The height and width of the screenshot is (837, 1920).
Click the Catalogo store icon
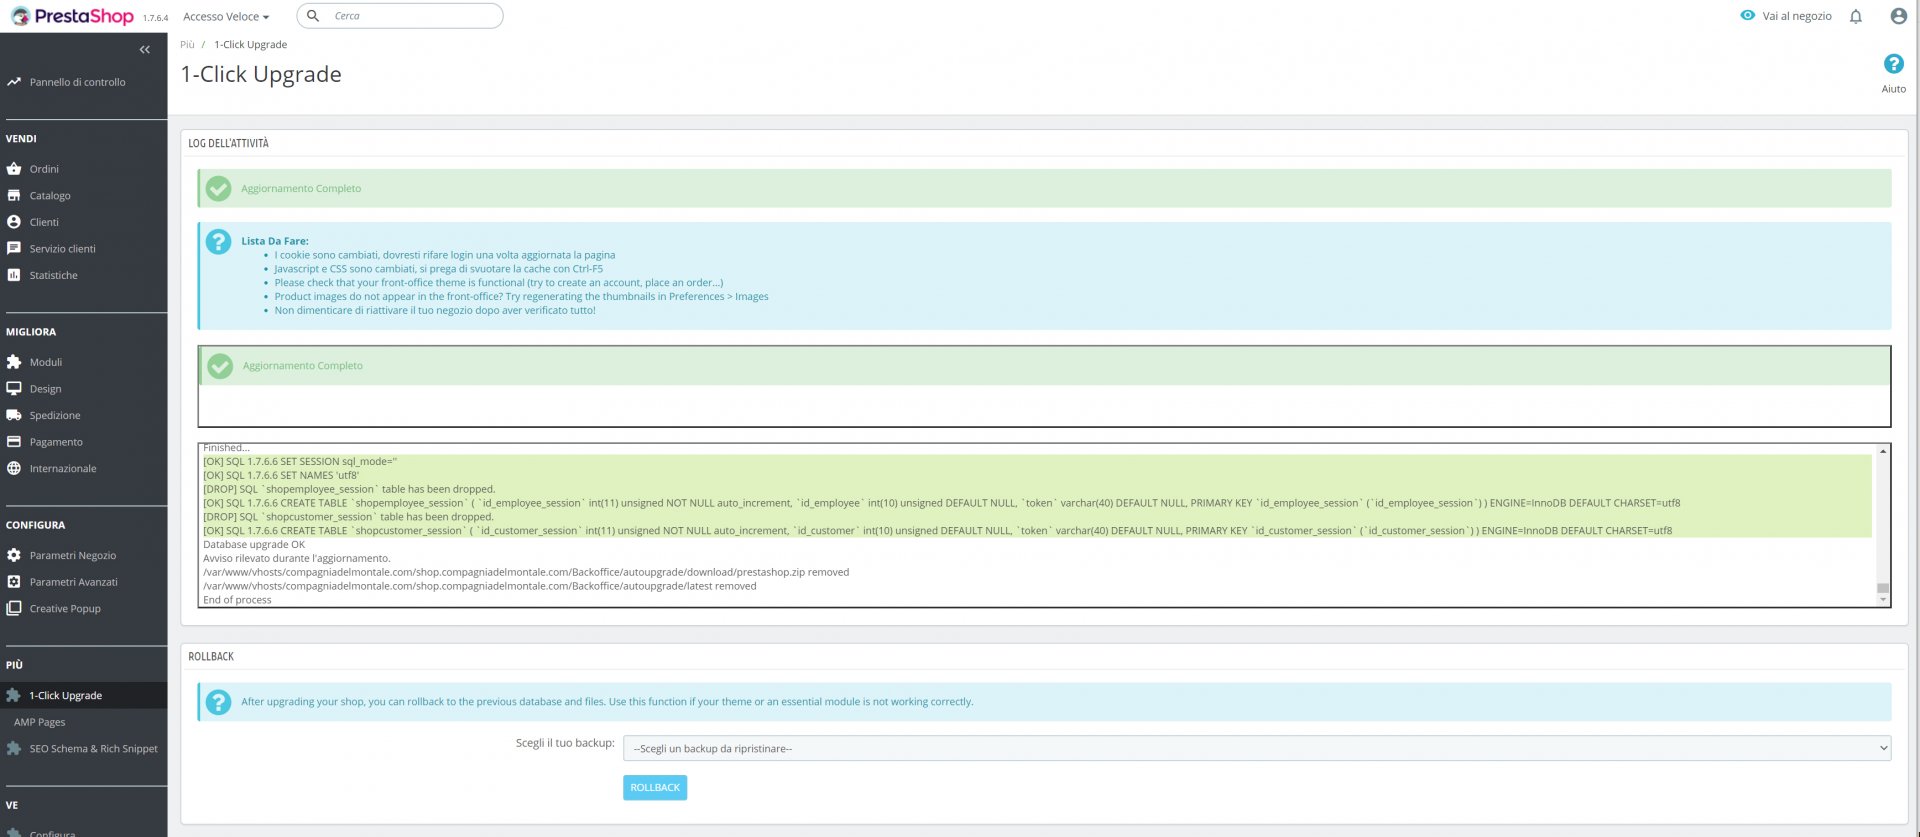click(x=14, y=196)
